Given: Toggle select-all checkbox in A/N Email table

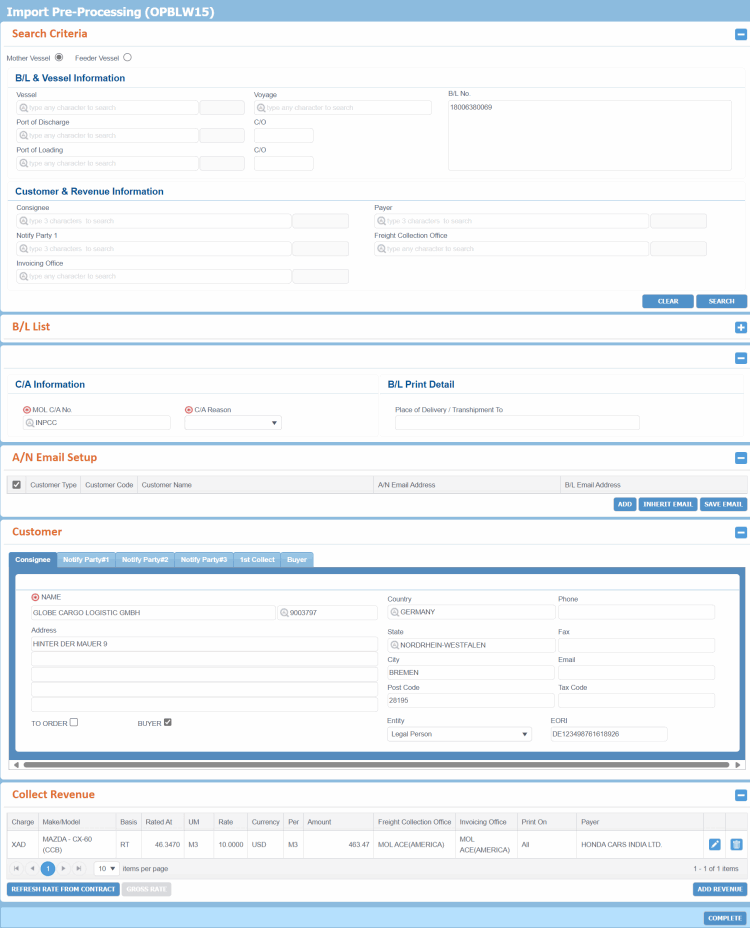Looking at the screenshot, I should (17, 485).
